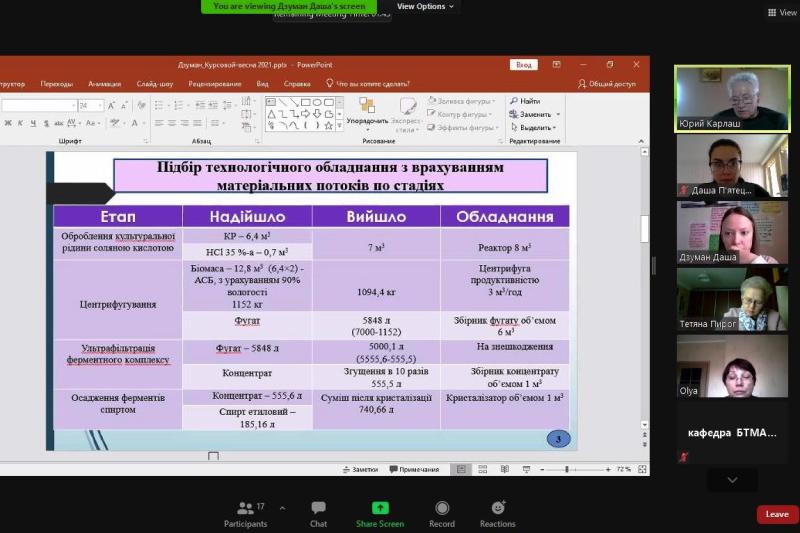The width and height of the screenshot is (800, 533).
Task: Open the Заменить dropdown
Action: point(557,114)
